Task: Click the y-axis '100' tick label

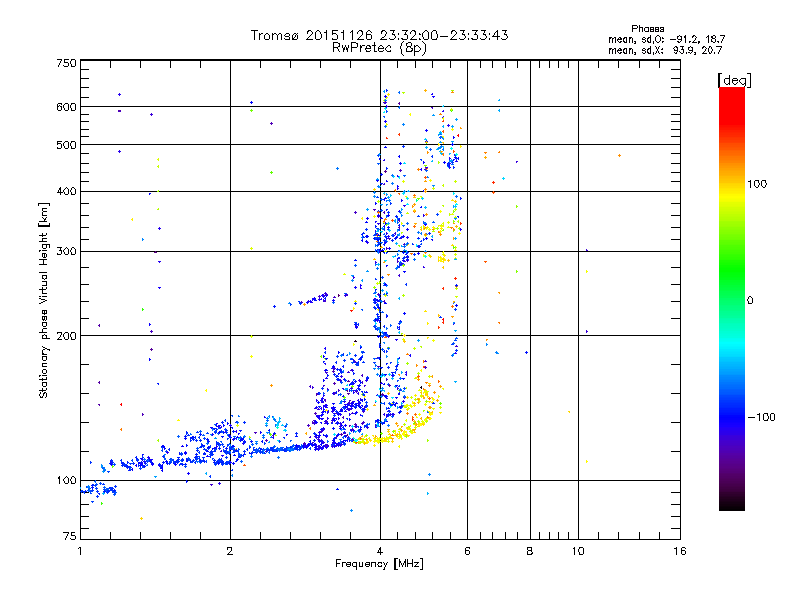Action: click(66, 480)
